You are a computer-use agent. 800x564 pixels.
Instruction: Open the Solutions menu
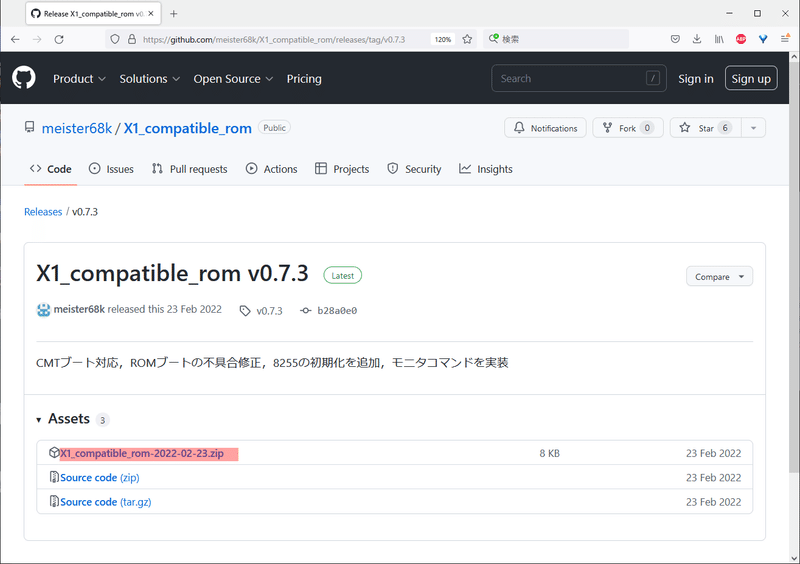[149, 79]
